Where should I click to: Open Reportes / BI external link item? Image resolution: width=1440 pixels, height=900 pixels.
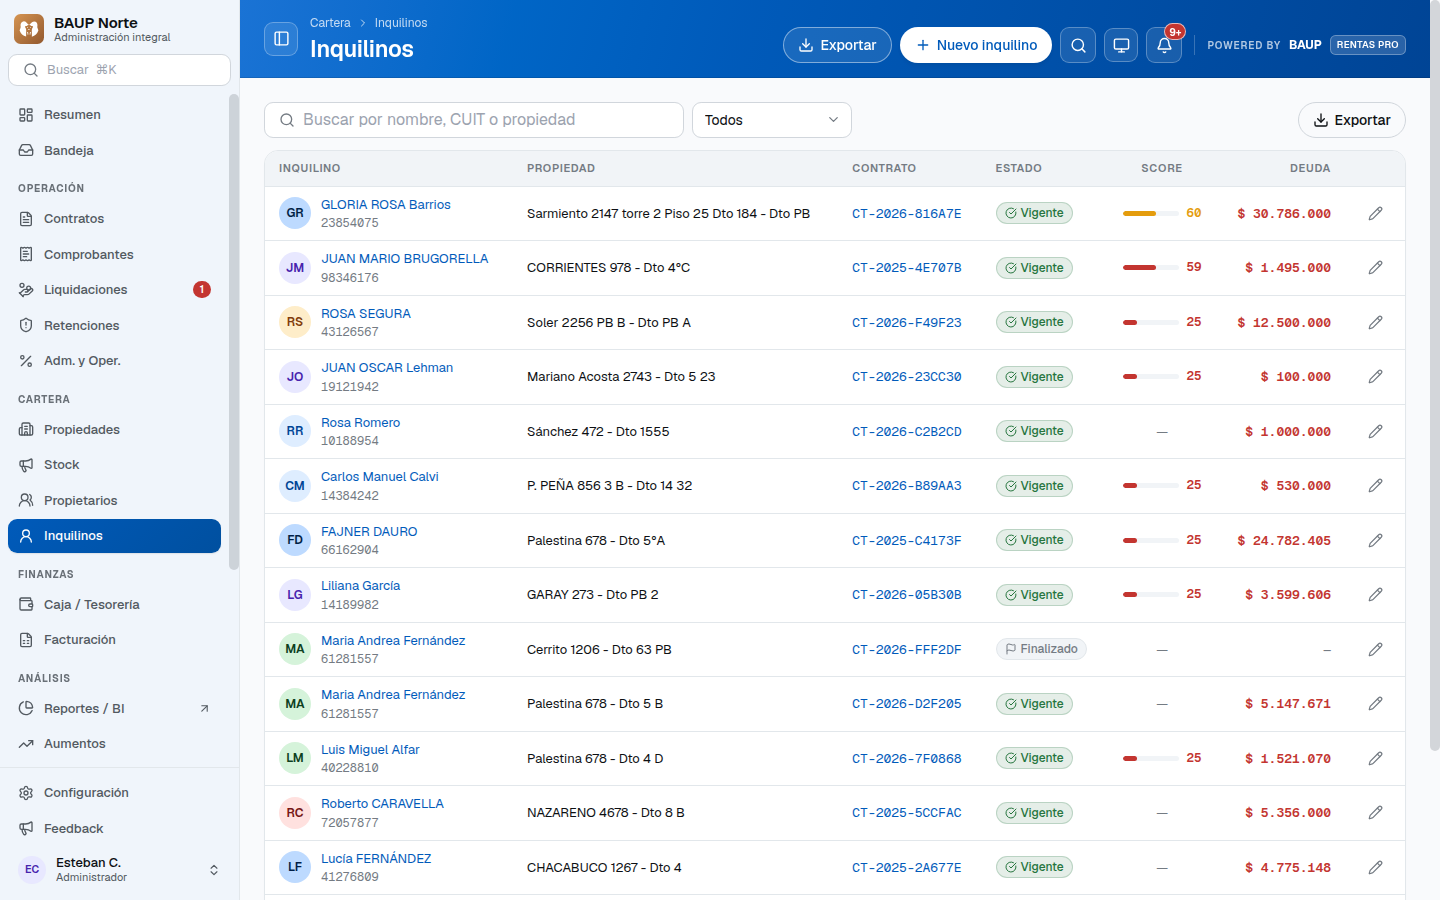pos(114,708)
